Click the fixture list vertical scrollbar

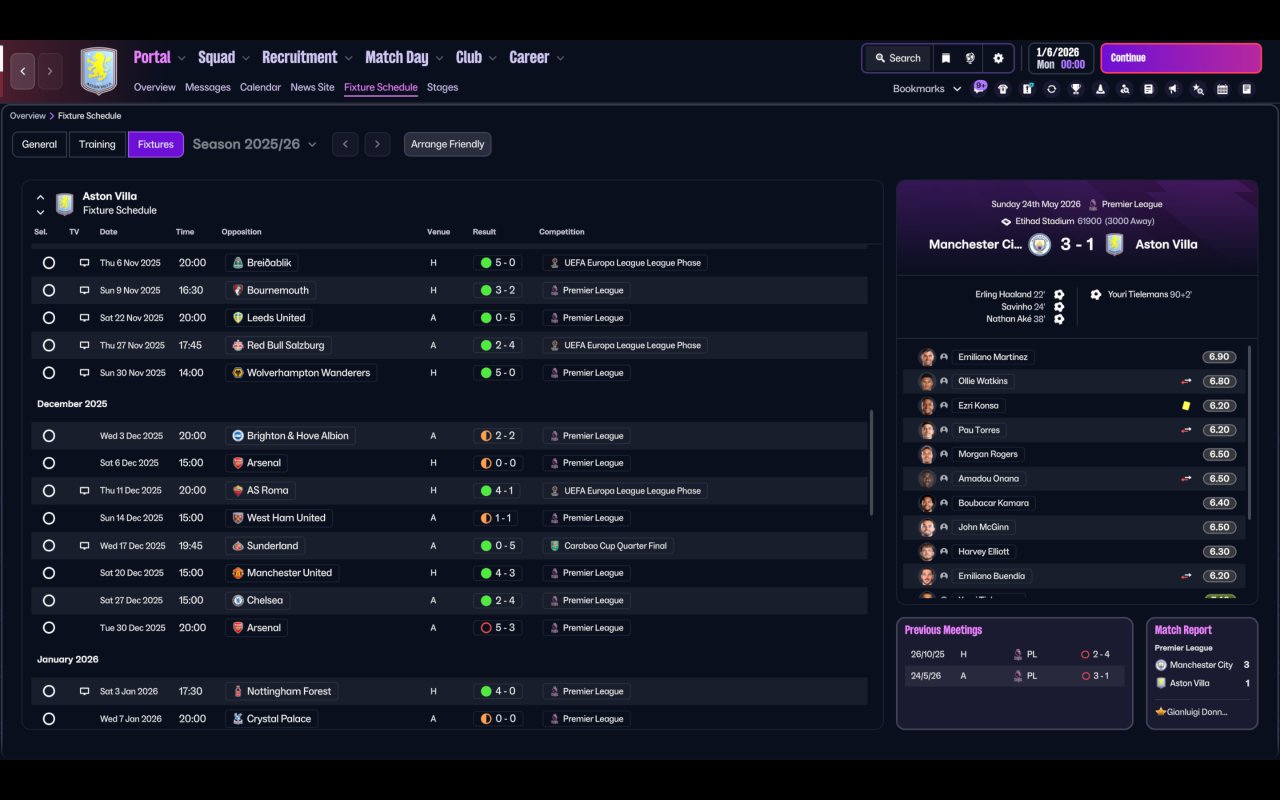pyautogui.click(x=871, y=461)
